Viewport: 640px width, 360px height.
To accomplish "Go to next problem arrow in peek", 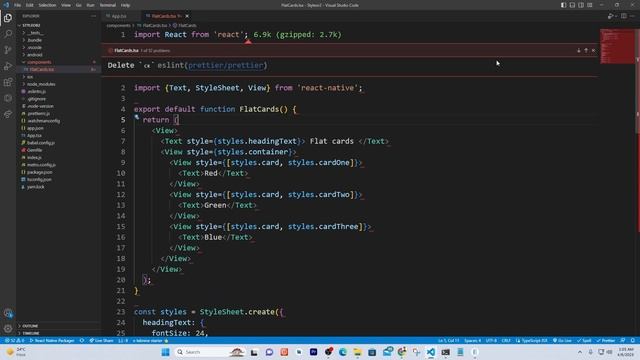I will pos(579,51).
